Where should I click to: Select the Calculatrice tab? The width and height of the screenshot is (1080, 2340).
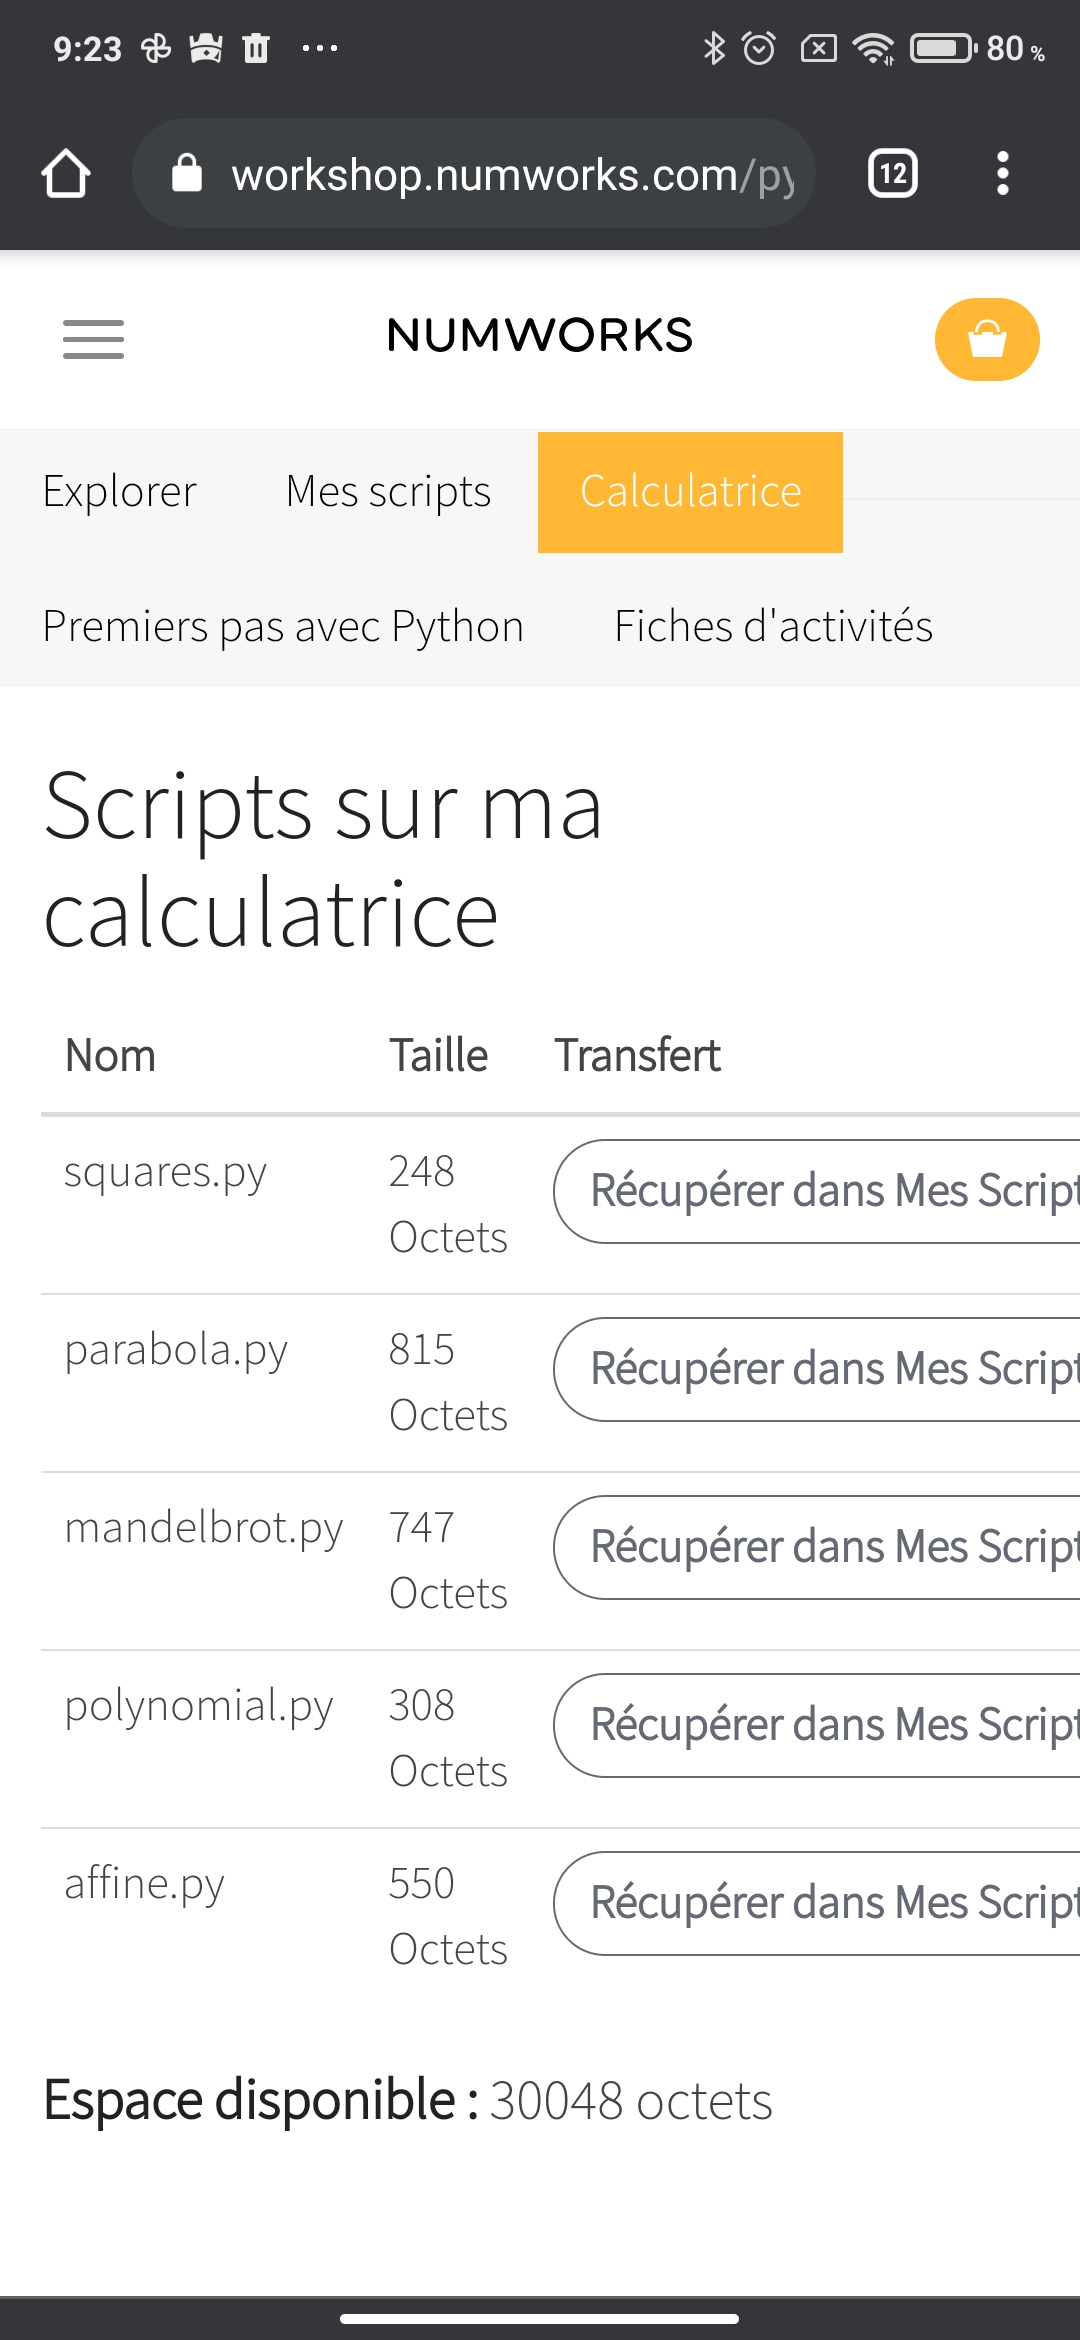coord(690,492)
